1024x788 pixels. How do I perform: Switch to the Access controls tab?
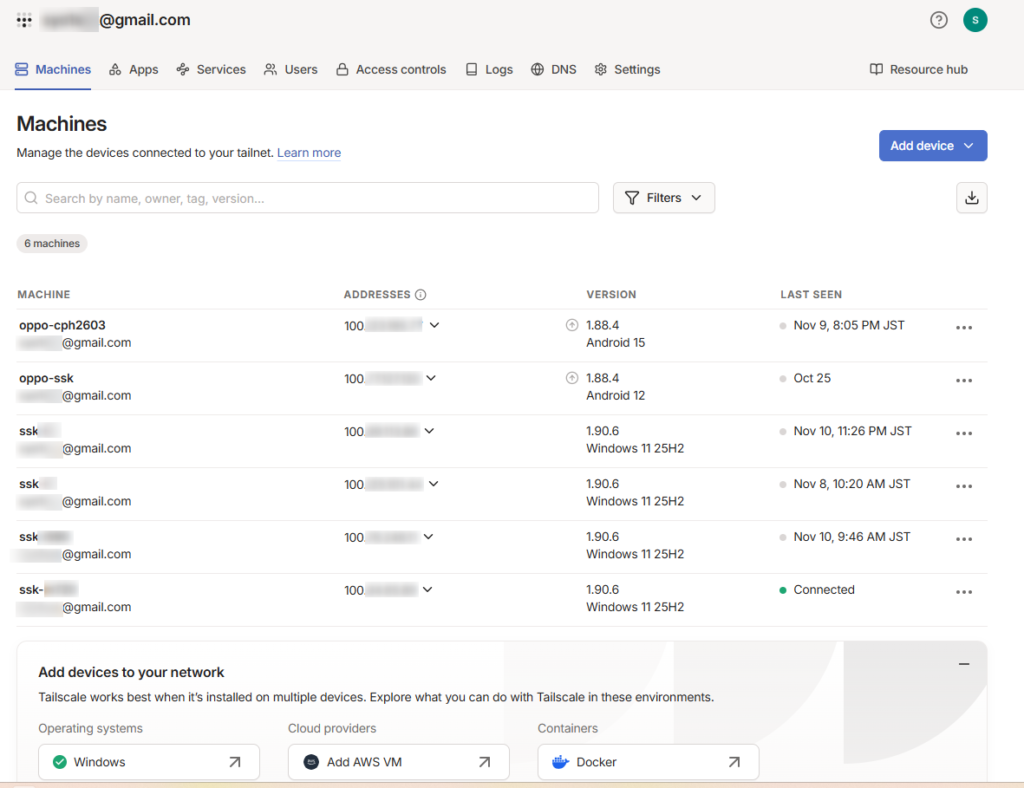pyautogui.click(x=391, y=70)
